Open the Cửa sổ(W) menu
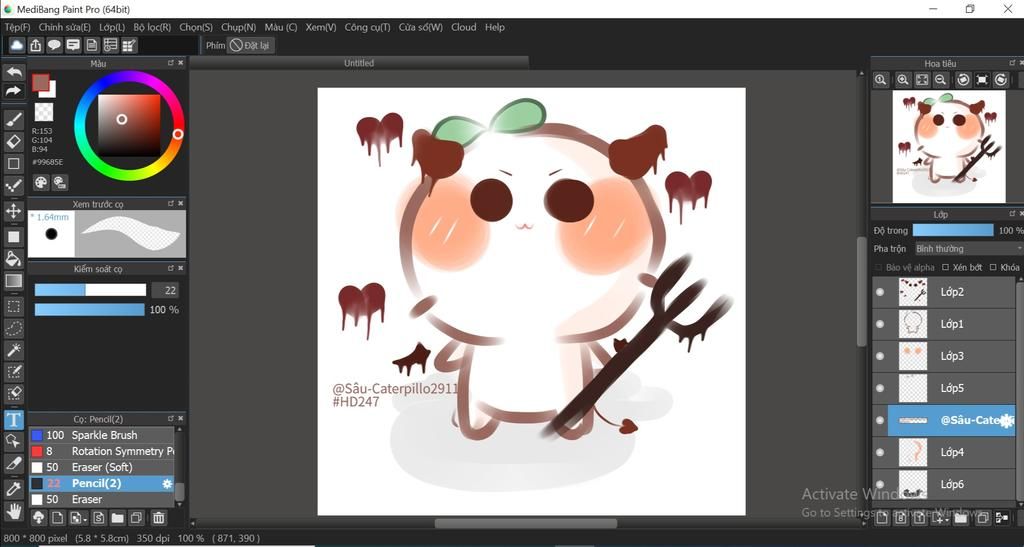The image size is (1024, 547). coord(421,27)
